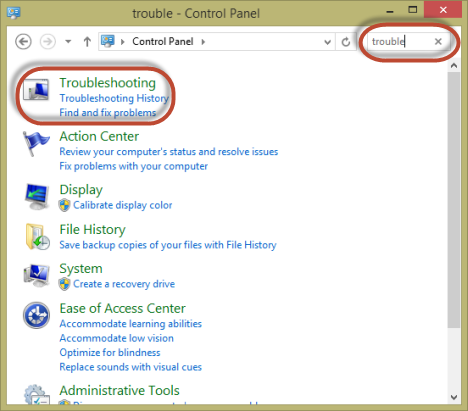468x411 pixels.
Task: Expand the address bar history dropdown
Action: (328, 42)
